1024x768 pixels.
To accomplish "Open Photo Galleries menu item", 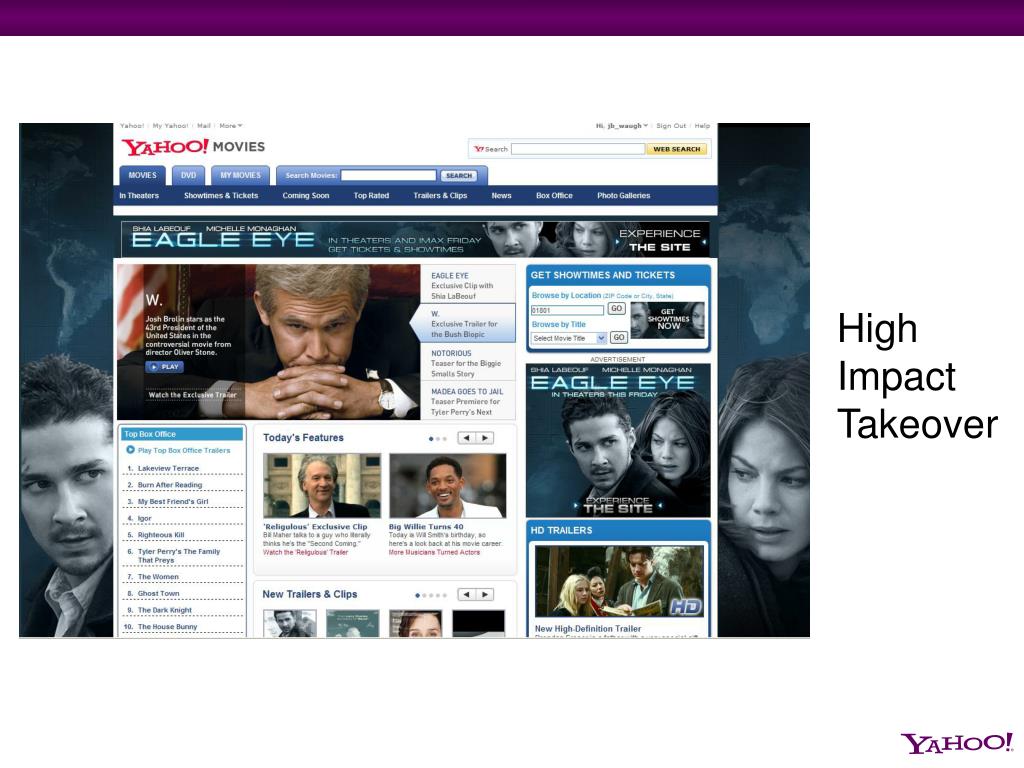I will [x=624, y=195].
